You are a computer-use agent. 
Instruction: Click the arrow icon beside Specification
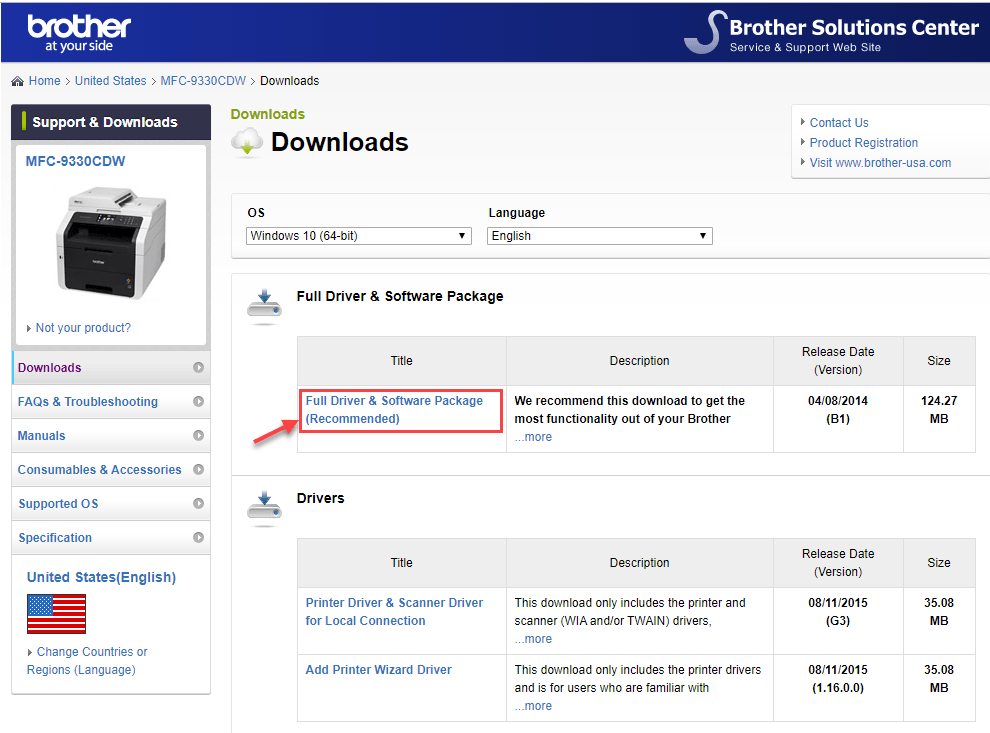click(x=198, y=538)
